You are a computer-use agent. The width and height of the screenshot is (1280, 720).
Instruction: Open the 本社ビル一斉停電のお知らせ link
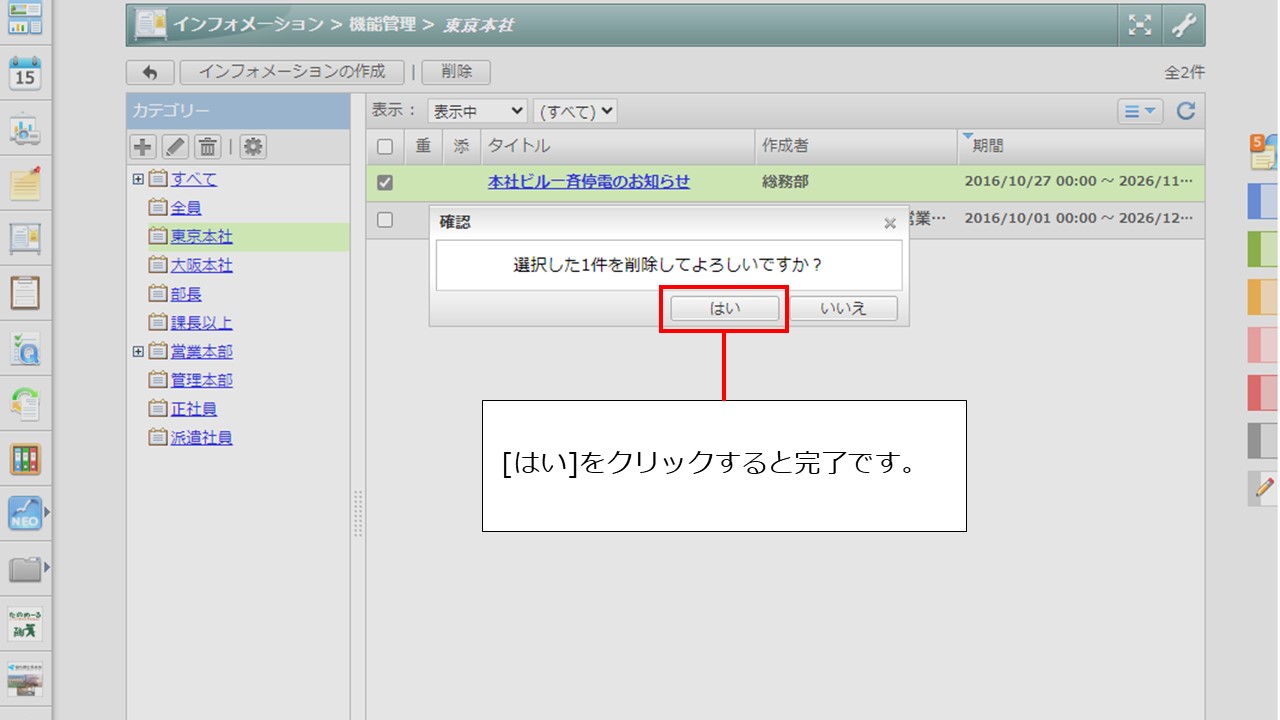589,182
